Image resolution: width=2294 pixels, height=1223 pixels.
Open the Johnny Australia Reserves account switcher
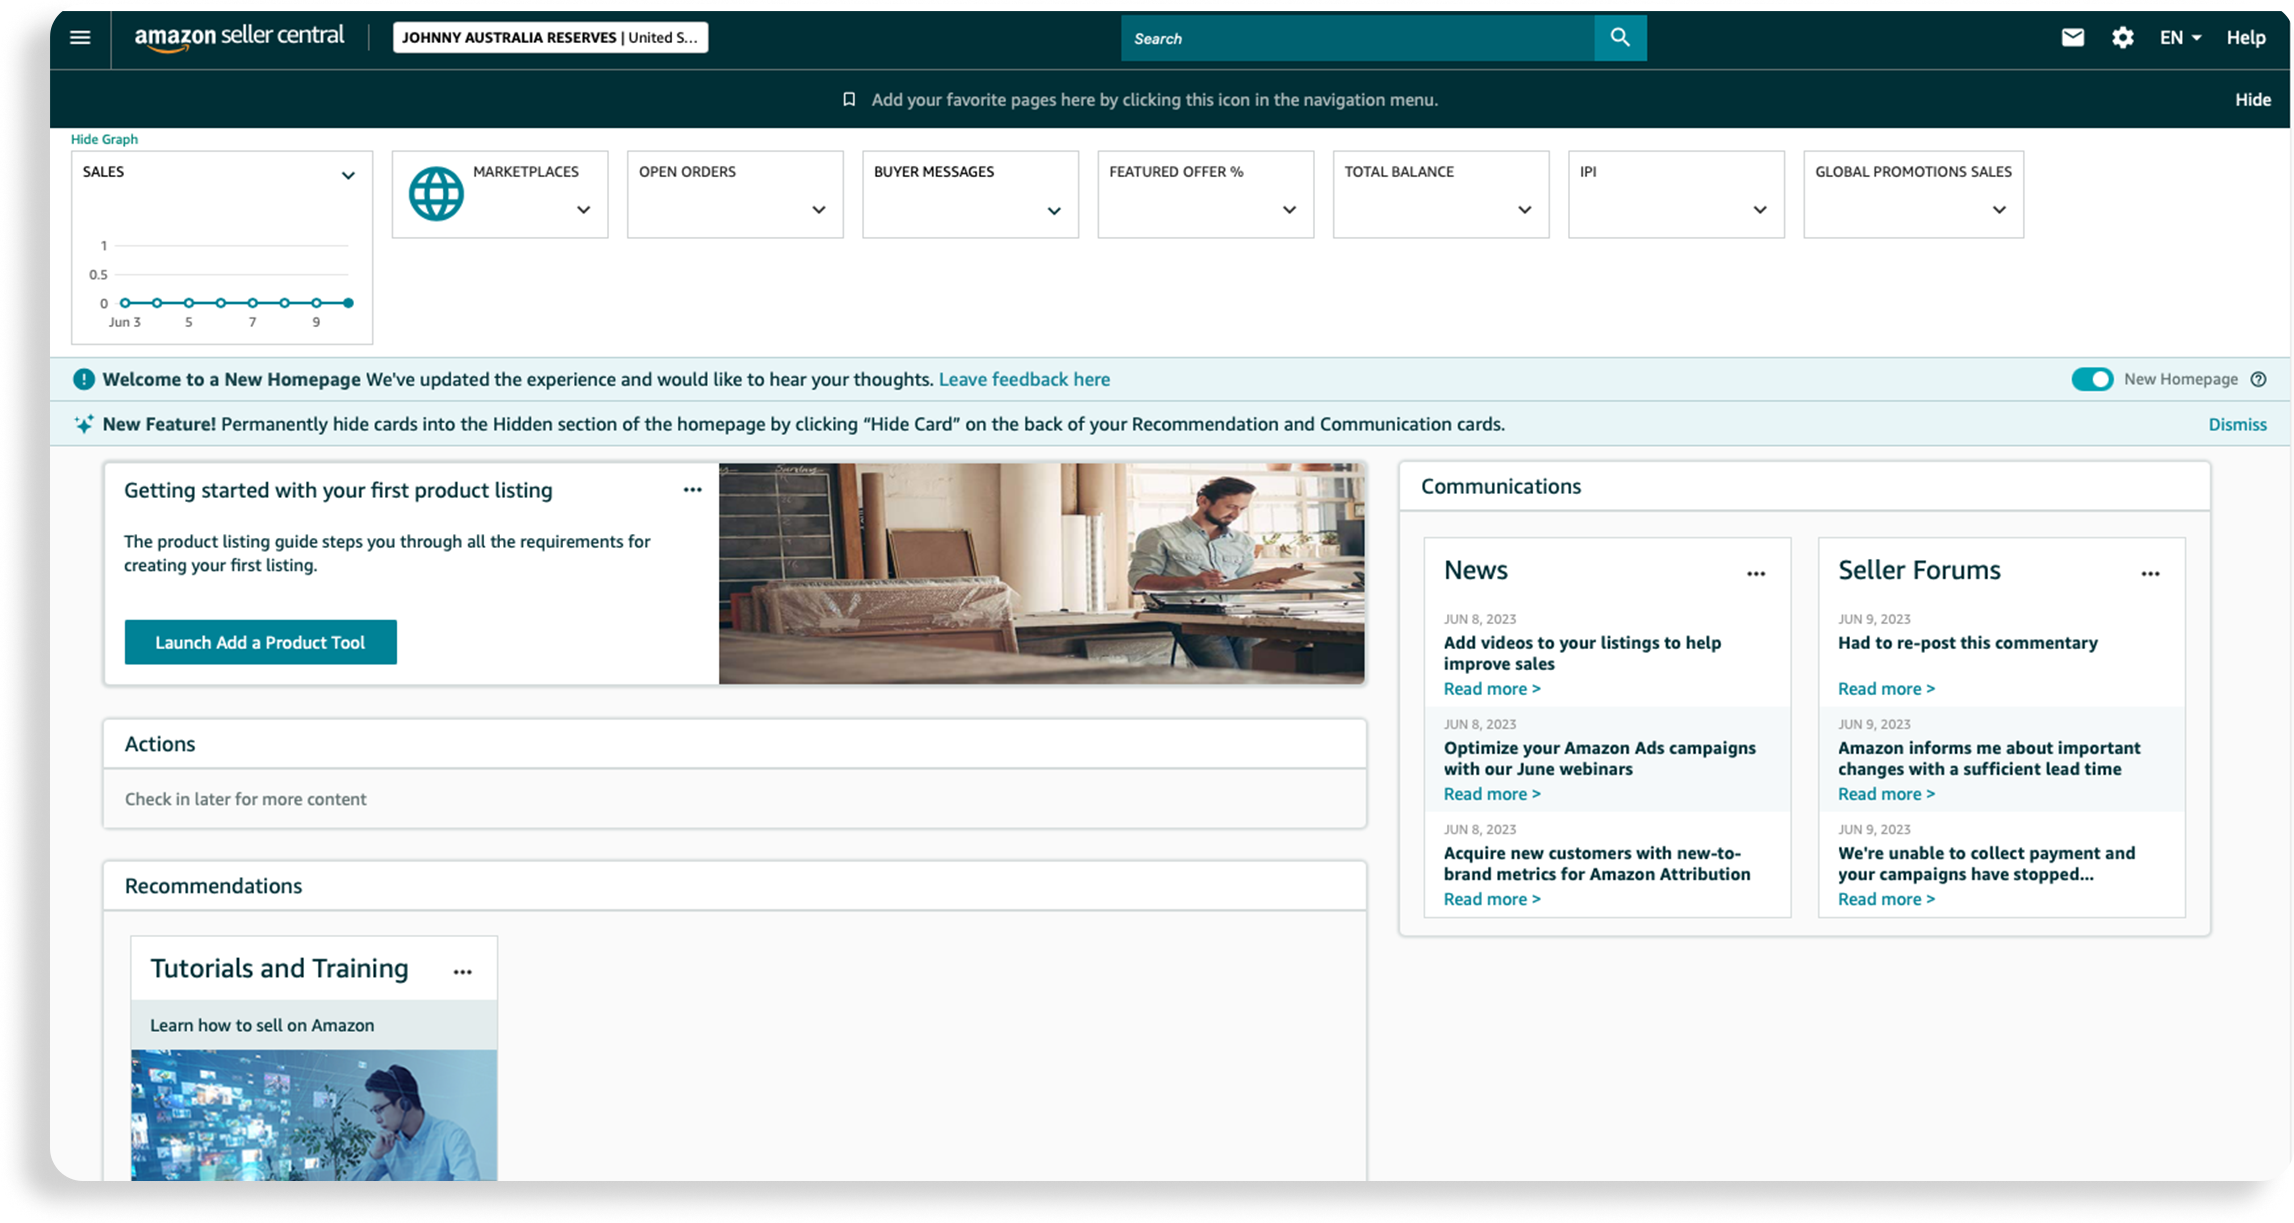pos(550,38)
